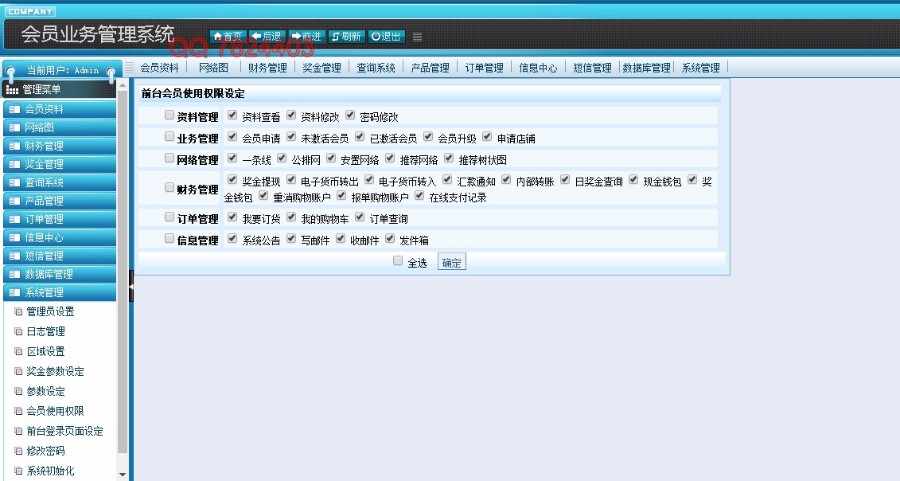
Task: Check the 全选 select-all checkbox
Action: pyautogui.click(x=398, y=261)
